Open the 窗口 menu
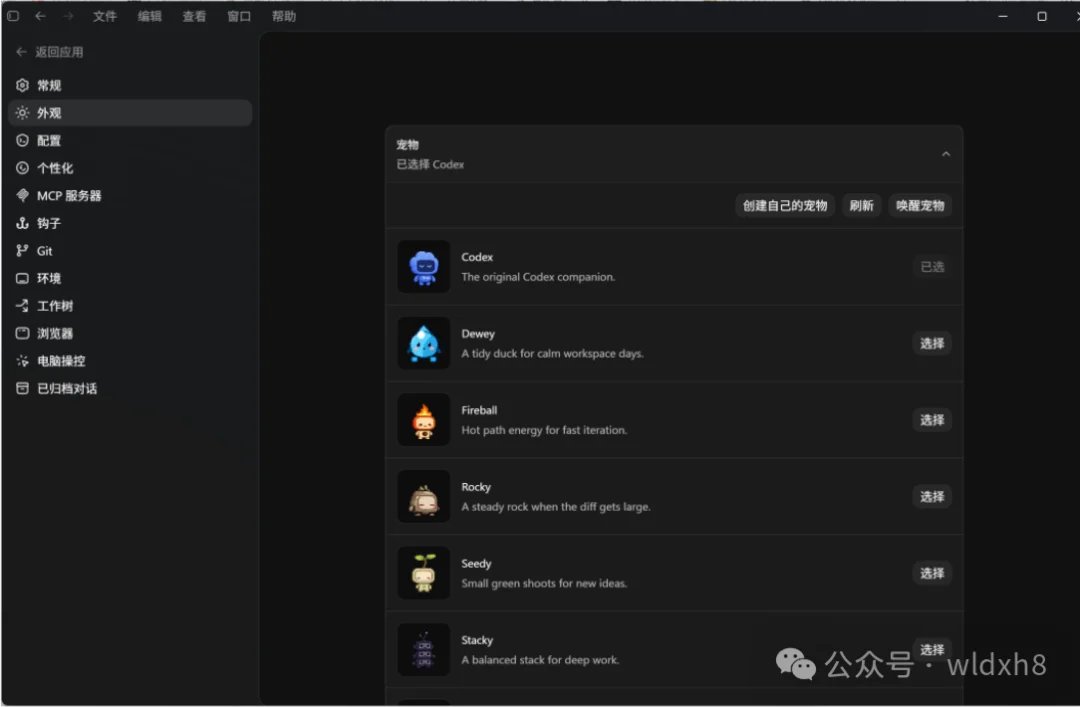Image resolution: width=1080 pixels, height=707 pixels. click(239, 16)
